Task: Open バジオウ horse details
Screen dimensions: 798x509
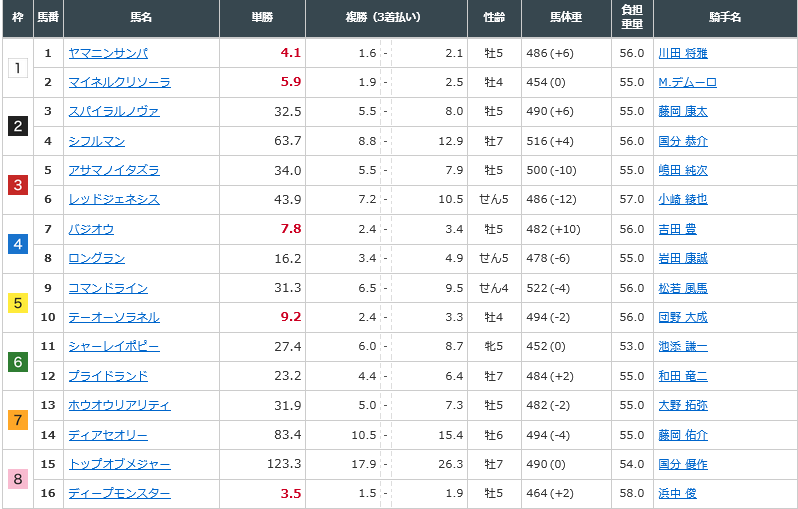Action: (x=91, y=229)
